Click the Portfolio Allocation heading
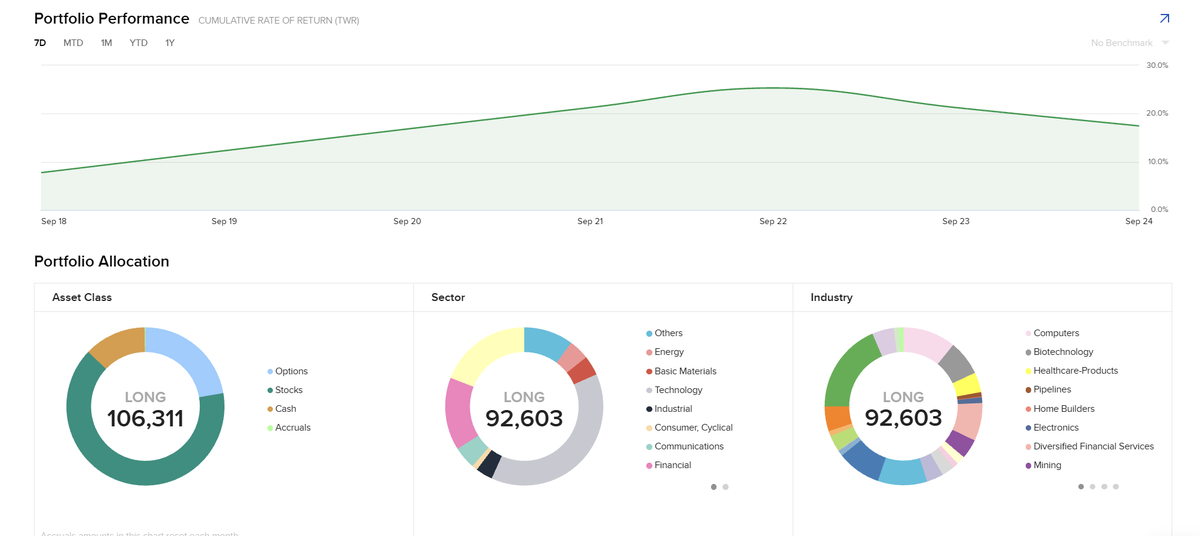Image resolution: width=1200 pixels, height=536 pixels. click(x=101, y=262)
